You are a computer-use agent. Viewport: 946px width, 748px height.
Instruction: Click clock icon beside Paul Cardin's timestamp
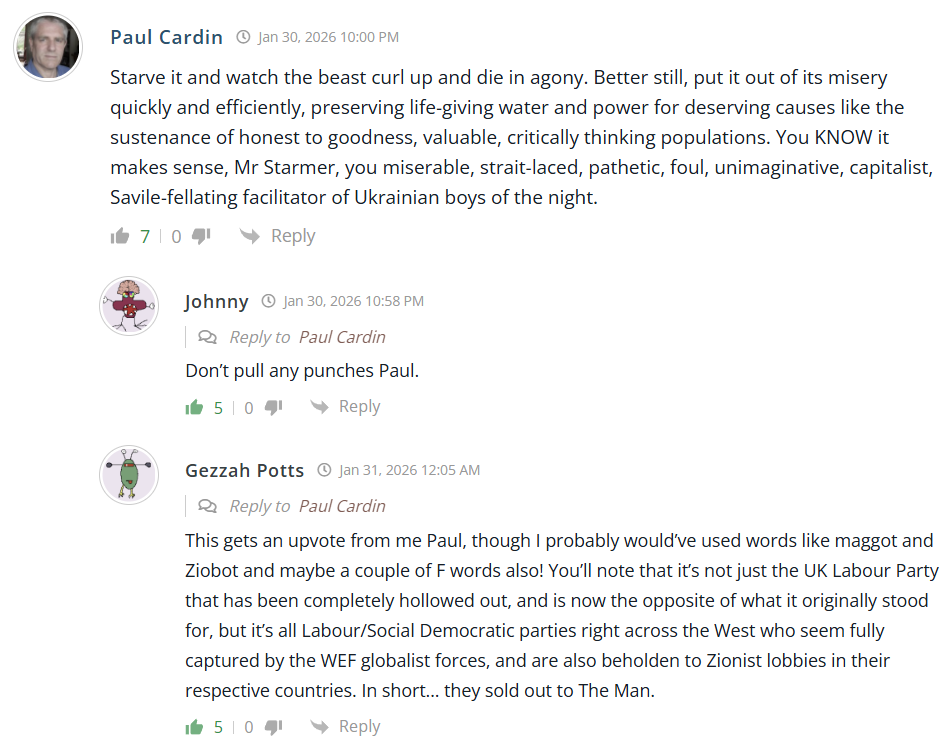(x=243, y=37)
